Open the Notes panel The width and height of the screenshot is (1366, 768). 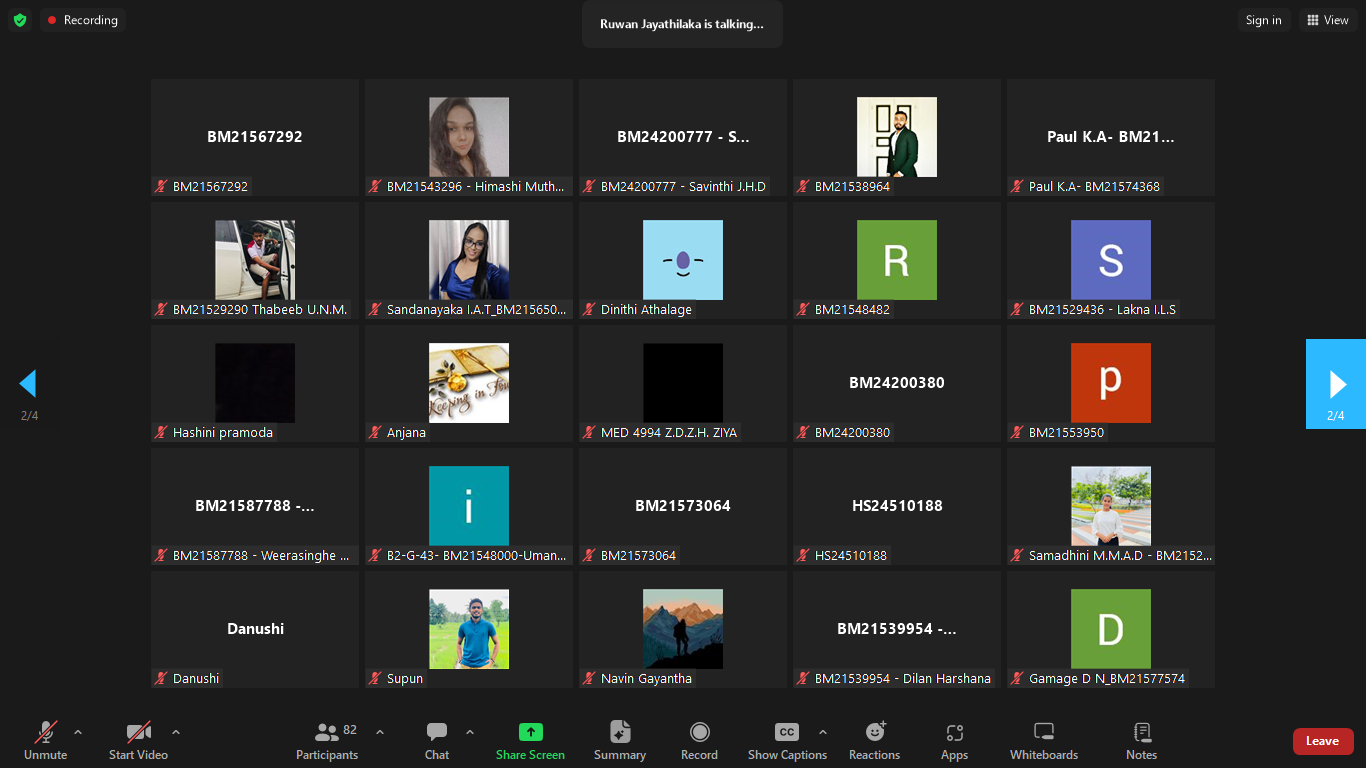pyautogui.click(x=1141, y=740)
